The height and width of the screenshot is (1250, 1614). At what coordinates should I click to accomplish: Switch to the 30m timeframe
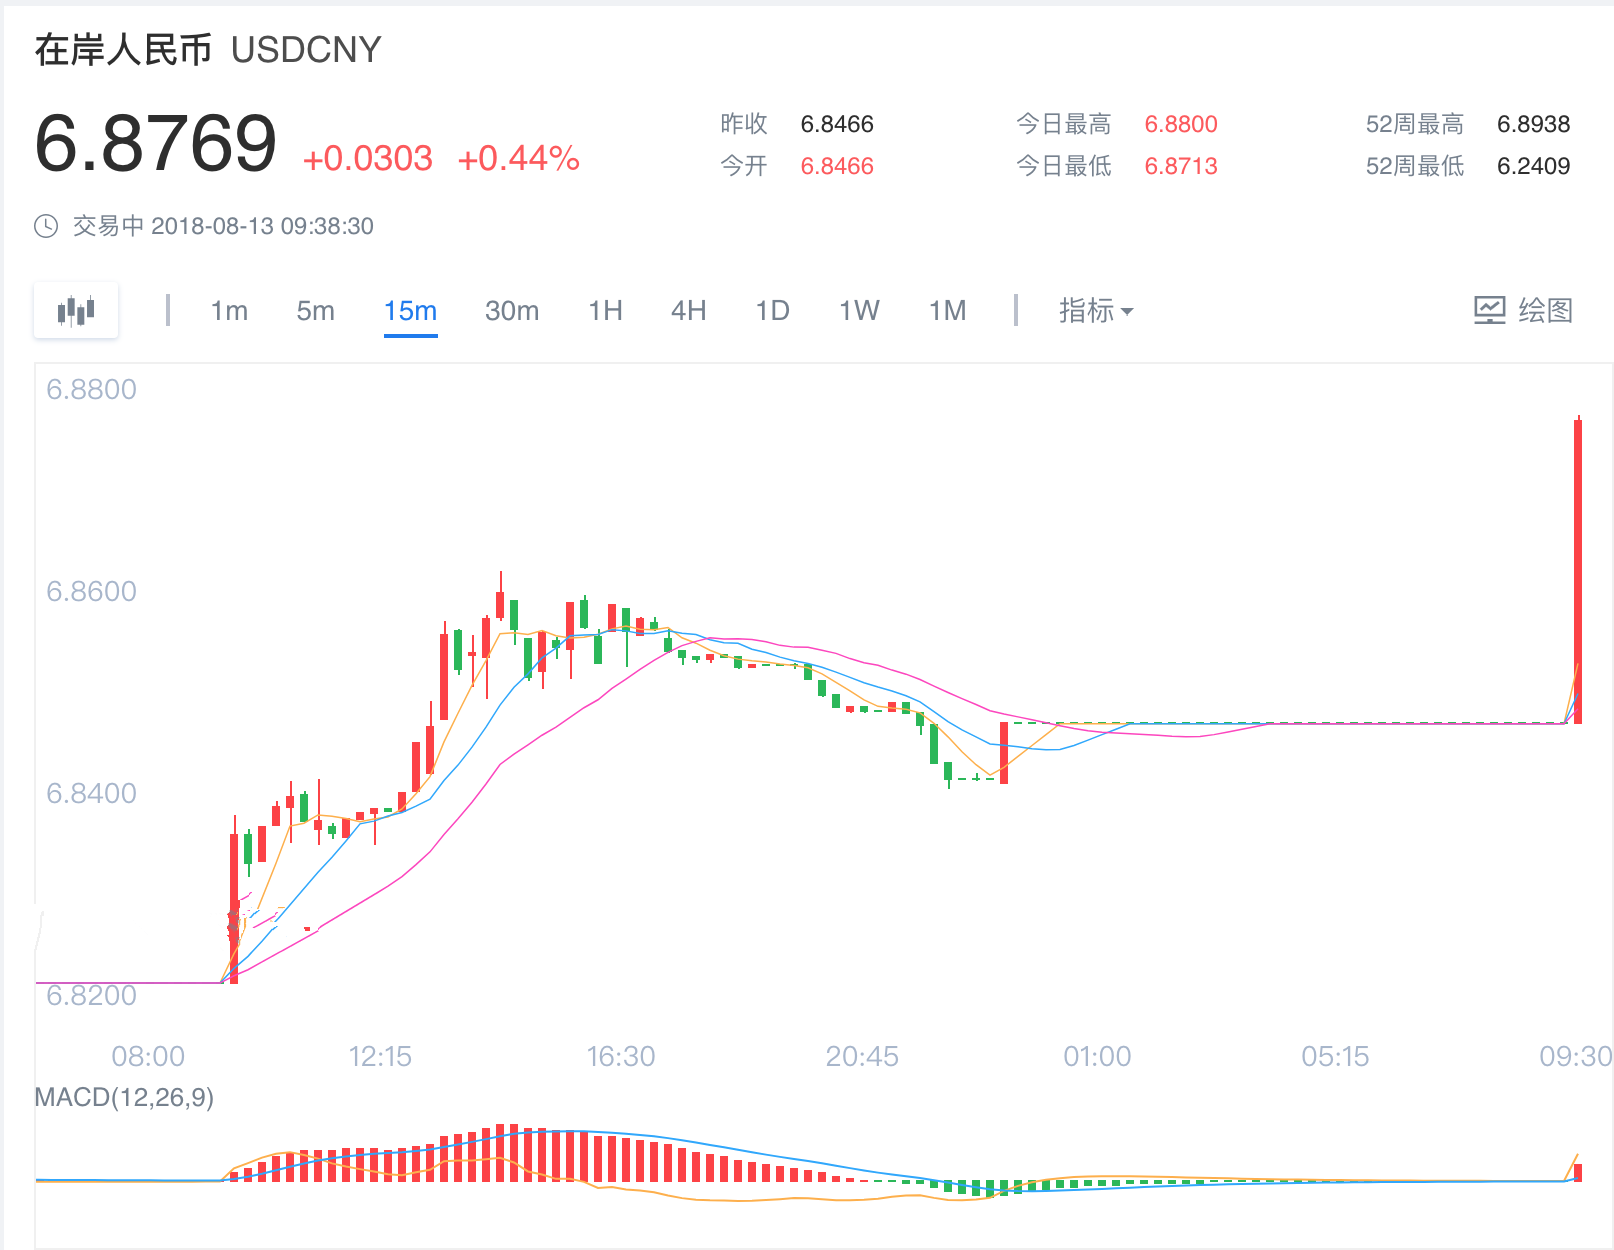(x=512, y=311)
